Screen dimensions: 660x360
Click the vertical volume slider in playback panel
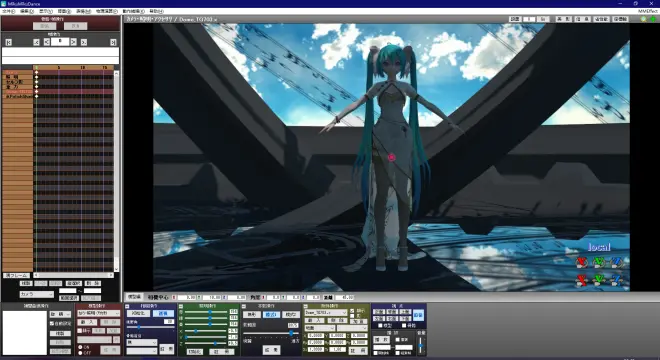point(420,345)
